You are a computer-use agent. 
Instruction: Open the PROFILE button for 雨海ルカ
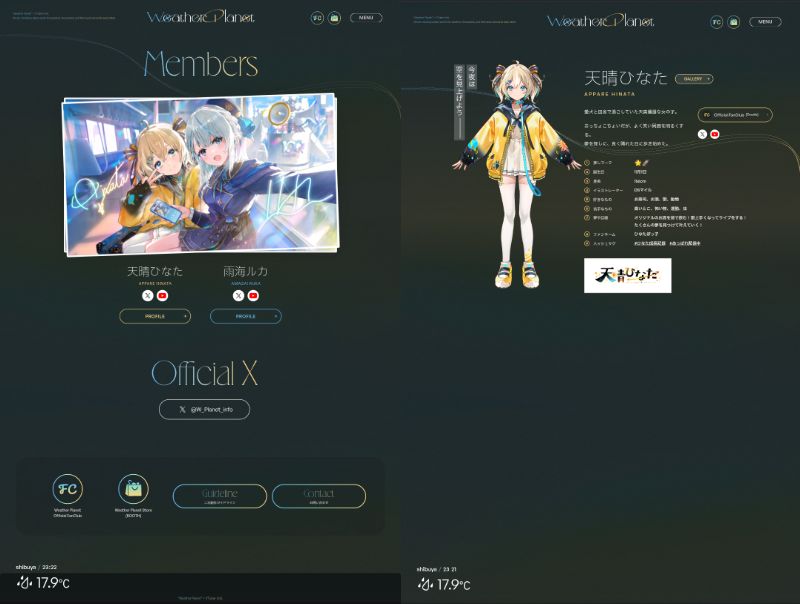[245, 316]
